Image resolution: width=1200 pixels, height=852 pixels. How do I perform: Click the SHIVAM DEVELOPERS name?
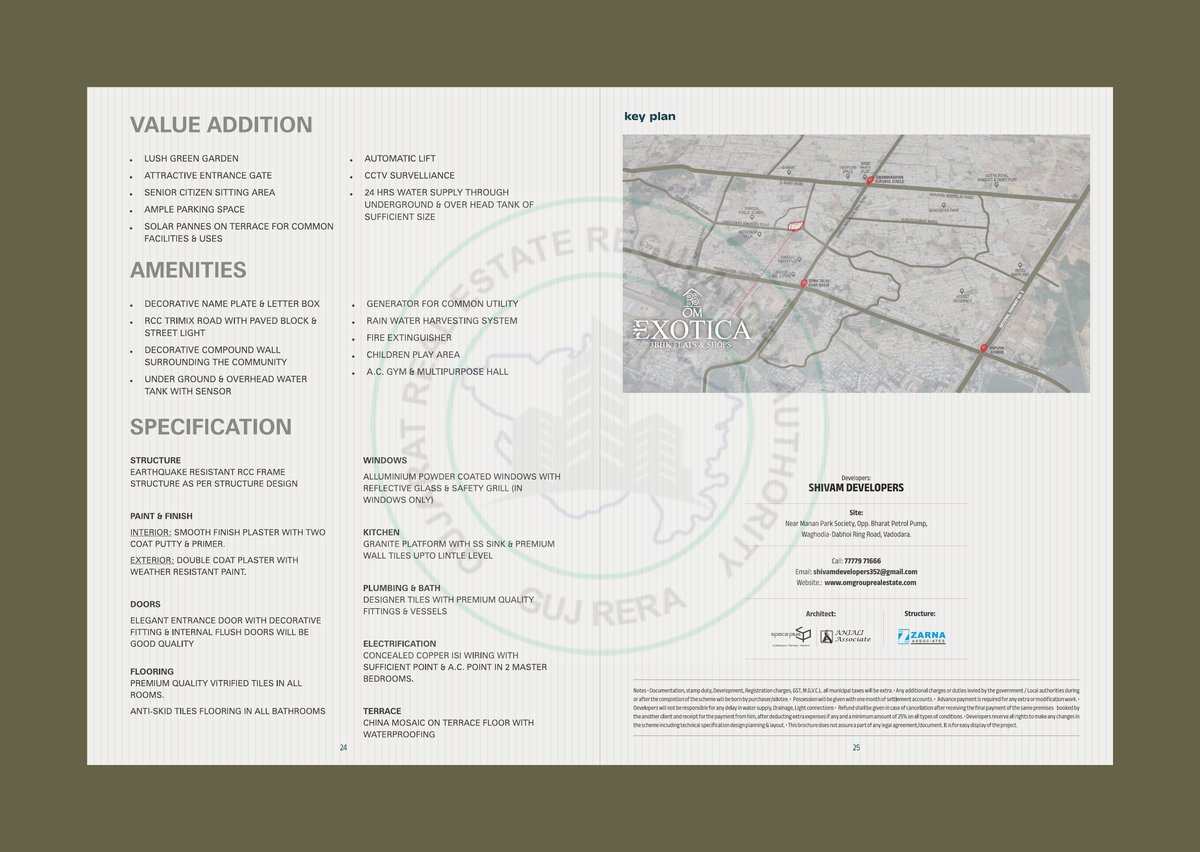(856, 488)
